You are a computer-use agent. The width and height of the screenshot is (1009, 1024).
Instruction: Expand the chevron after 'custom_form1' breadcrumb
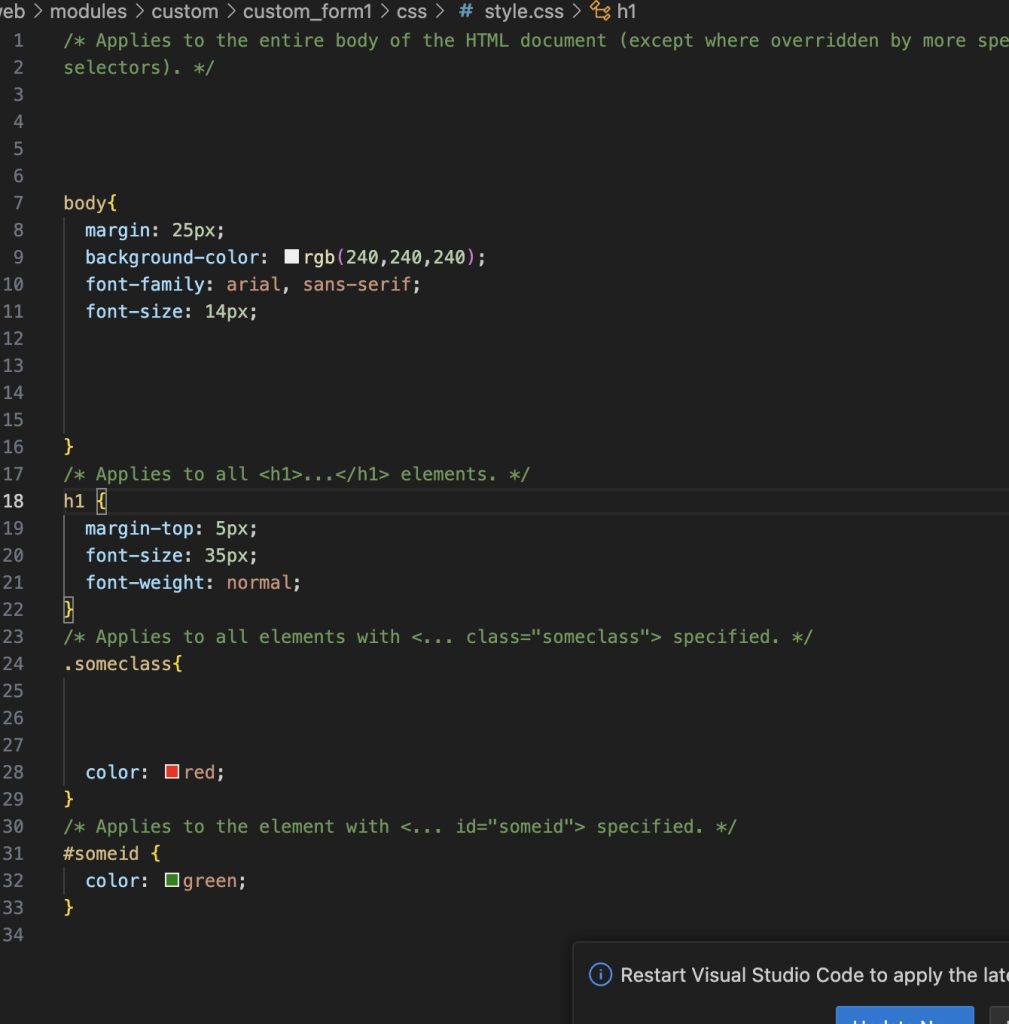tap(384, 11)
